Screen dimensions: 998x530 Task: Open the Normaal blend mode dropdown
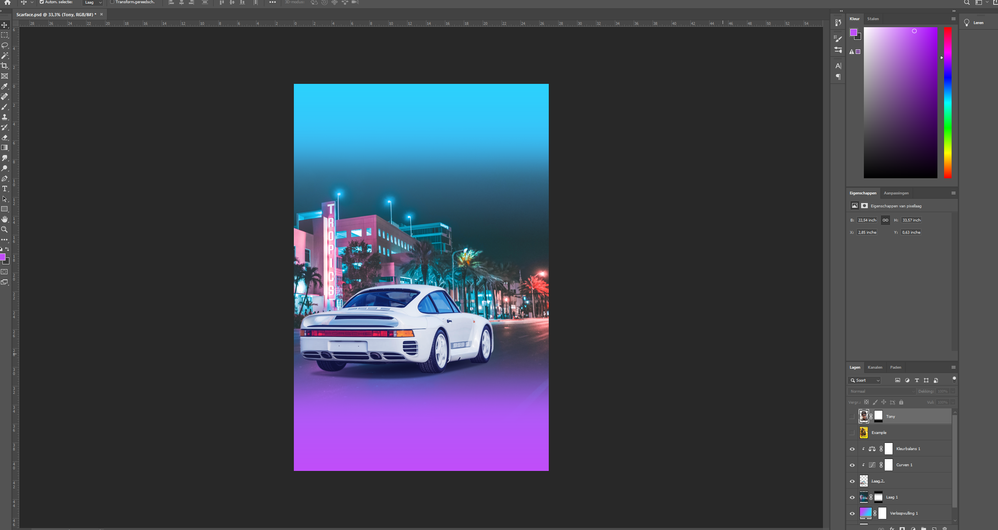881,391
